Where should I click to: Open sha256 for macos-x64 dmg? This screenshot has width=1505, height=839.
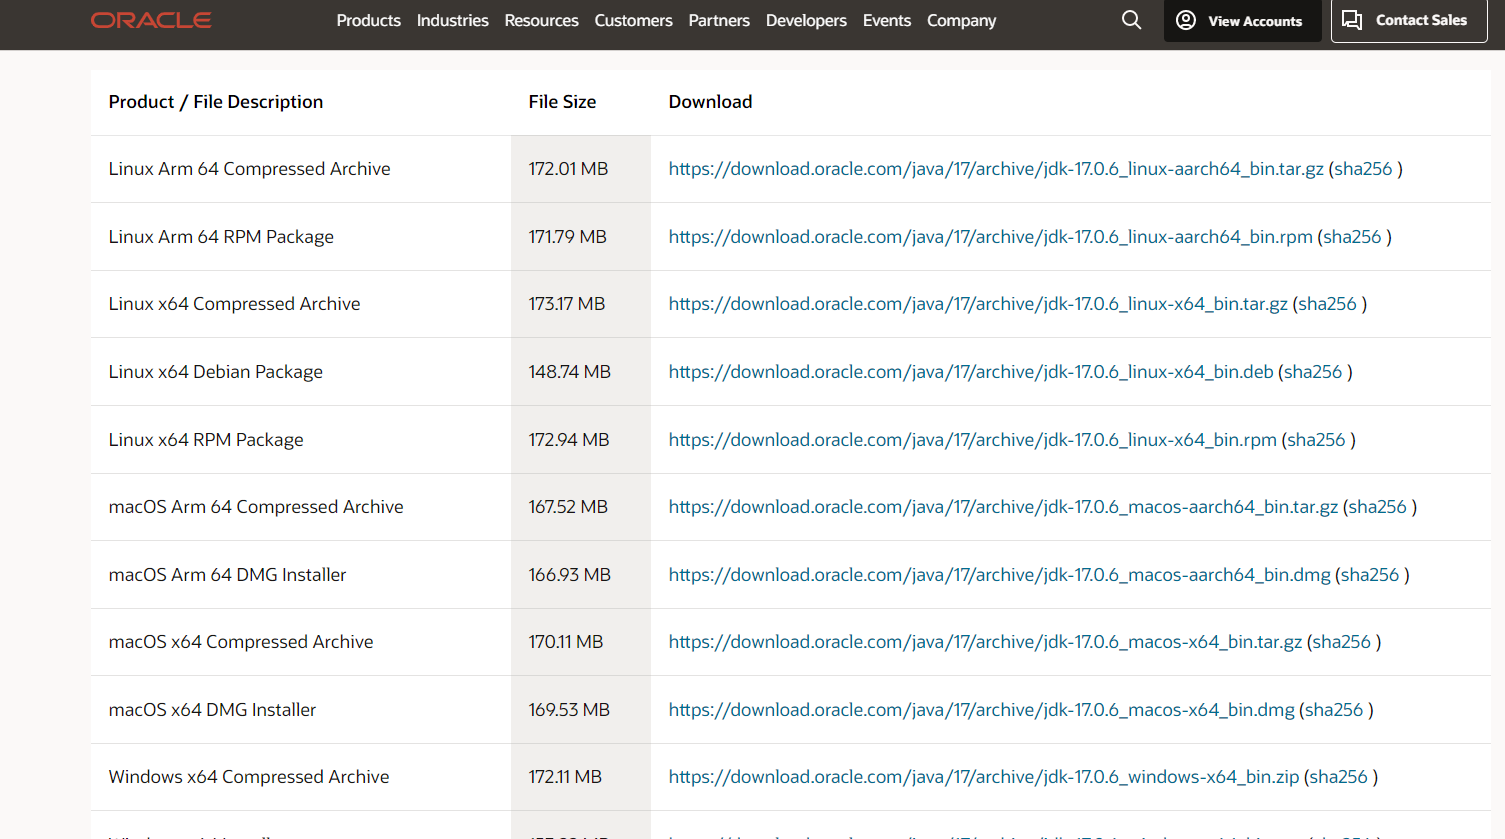click(x=1334, y=710)
